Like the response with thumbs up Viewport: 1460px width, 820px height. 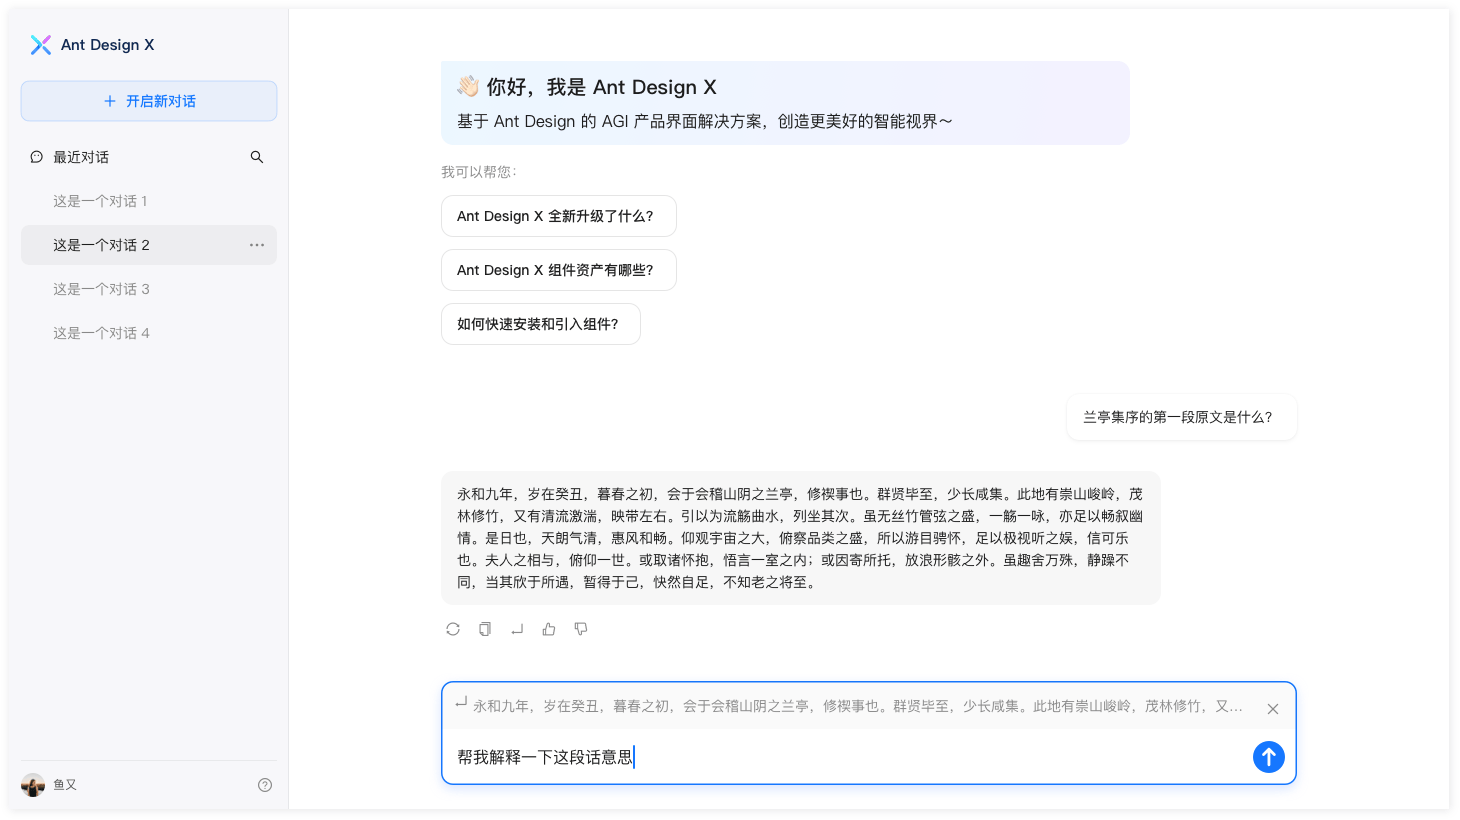549,629
